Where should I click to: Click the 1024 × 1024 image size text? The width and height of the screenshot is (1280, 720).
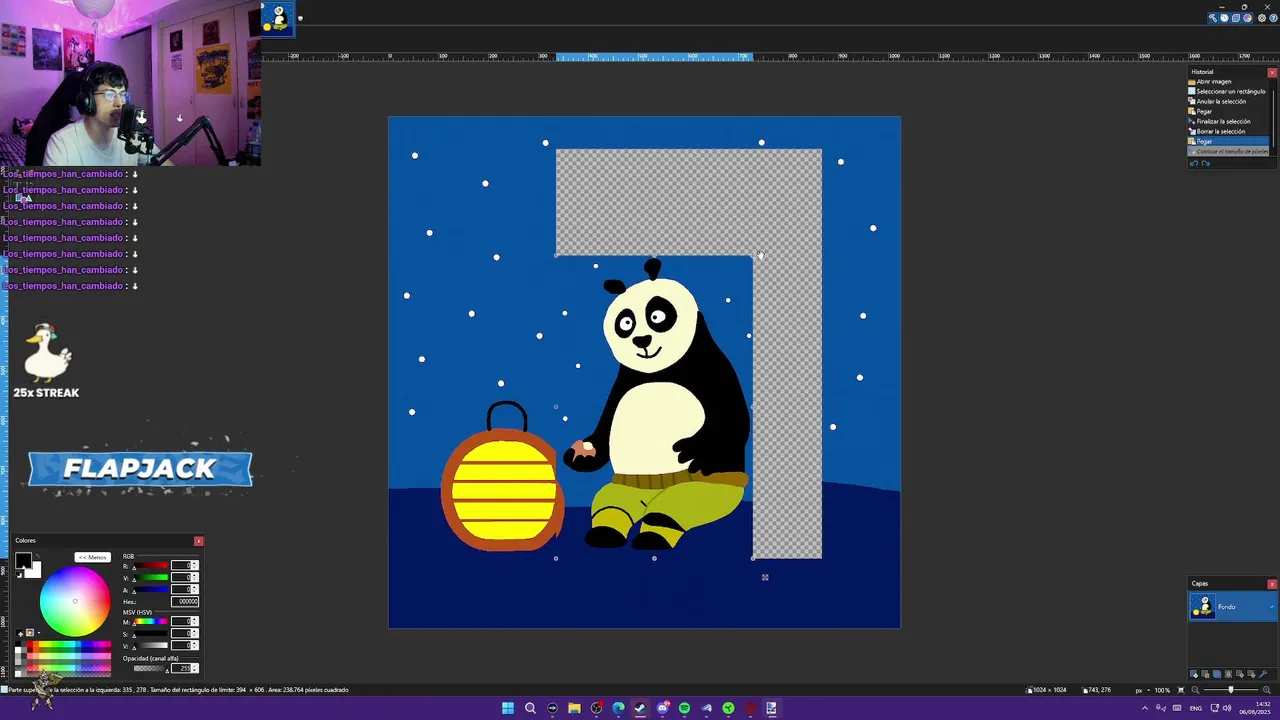[1052, 690]
